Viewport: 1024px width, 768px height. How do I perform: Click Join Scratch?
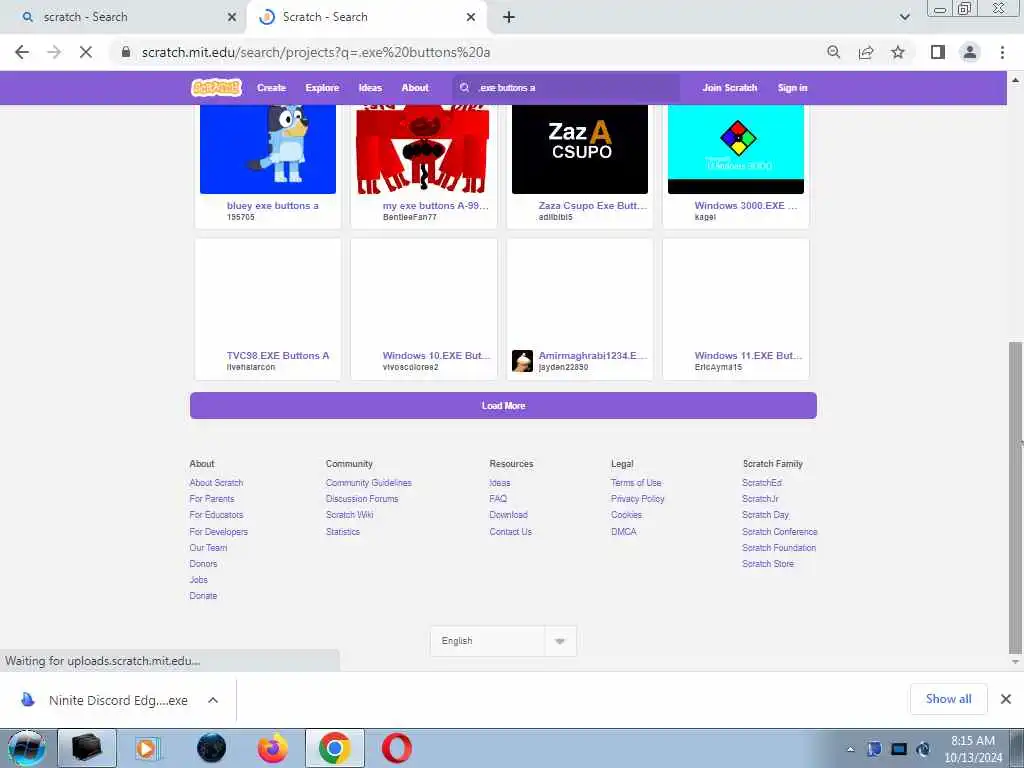pyautogui.click(x=729, y=88)
